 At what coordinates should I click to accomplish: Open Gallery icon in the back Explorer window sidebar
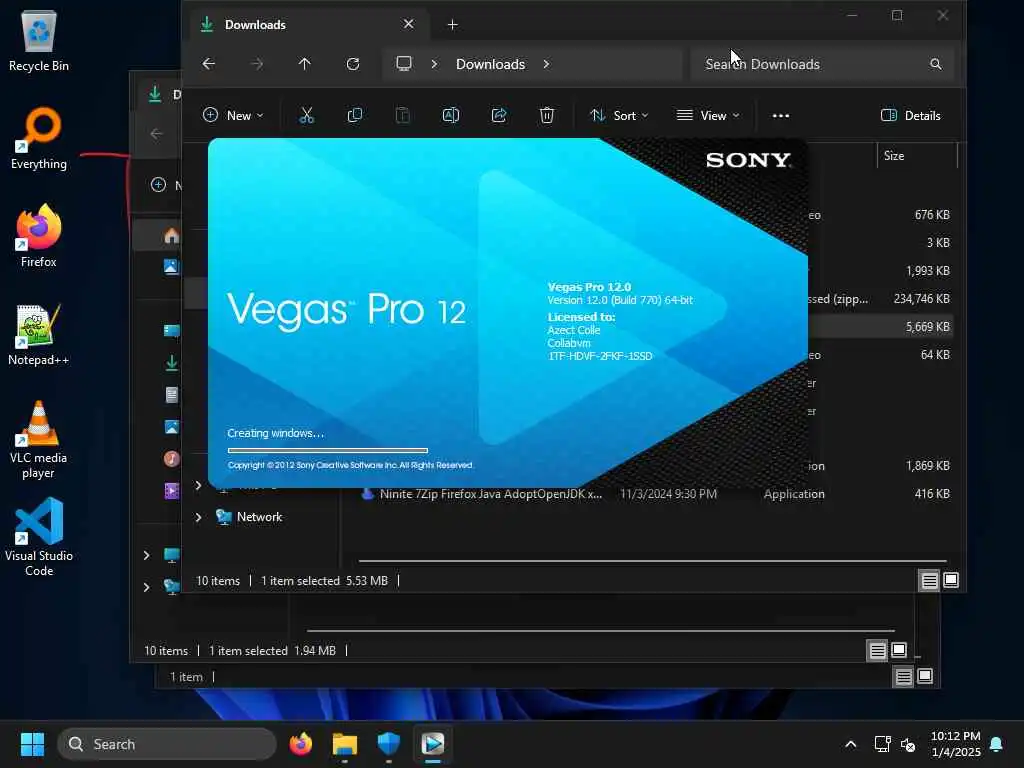point(171,266)
